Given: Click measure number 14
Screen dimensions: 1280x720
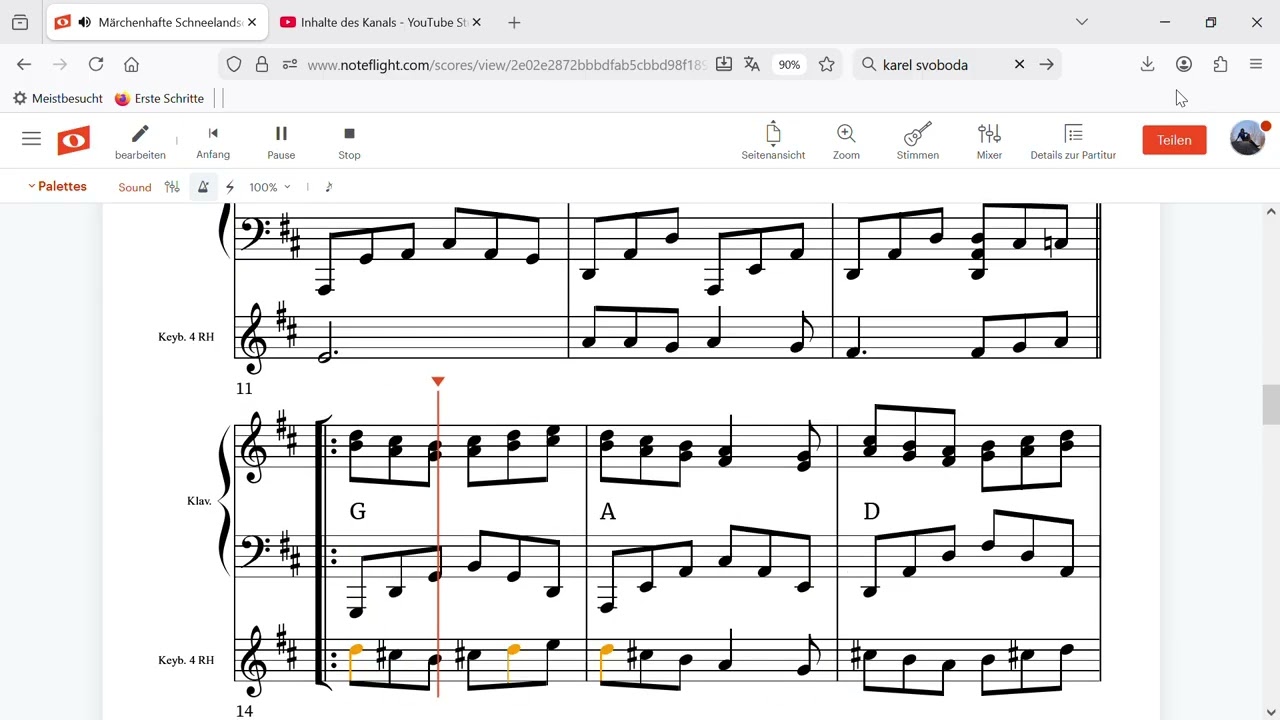Looking at the screenshot, I should [x=245, y=711].
